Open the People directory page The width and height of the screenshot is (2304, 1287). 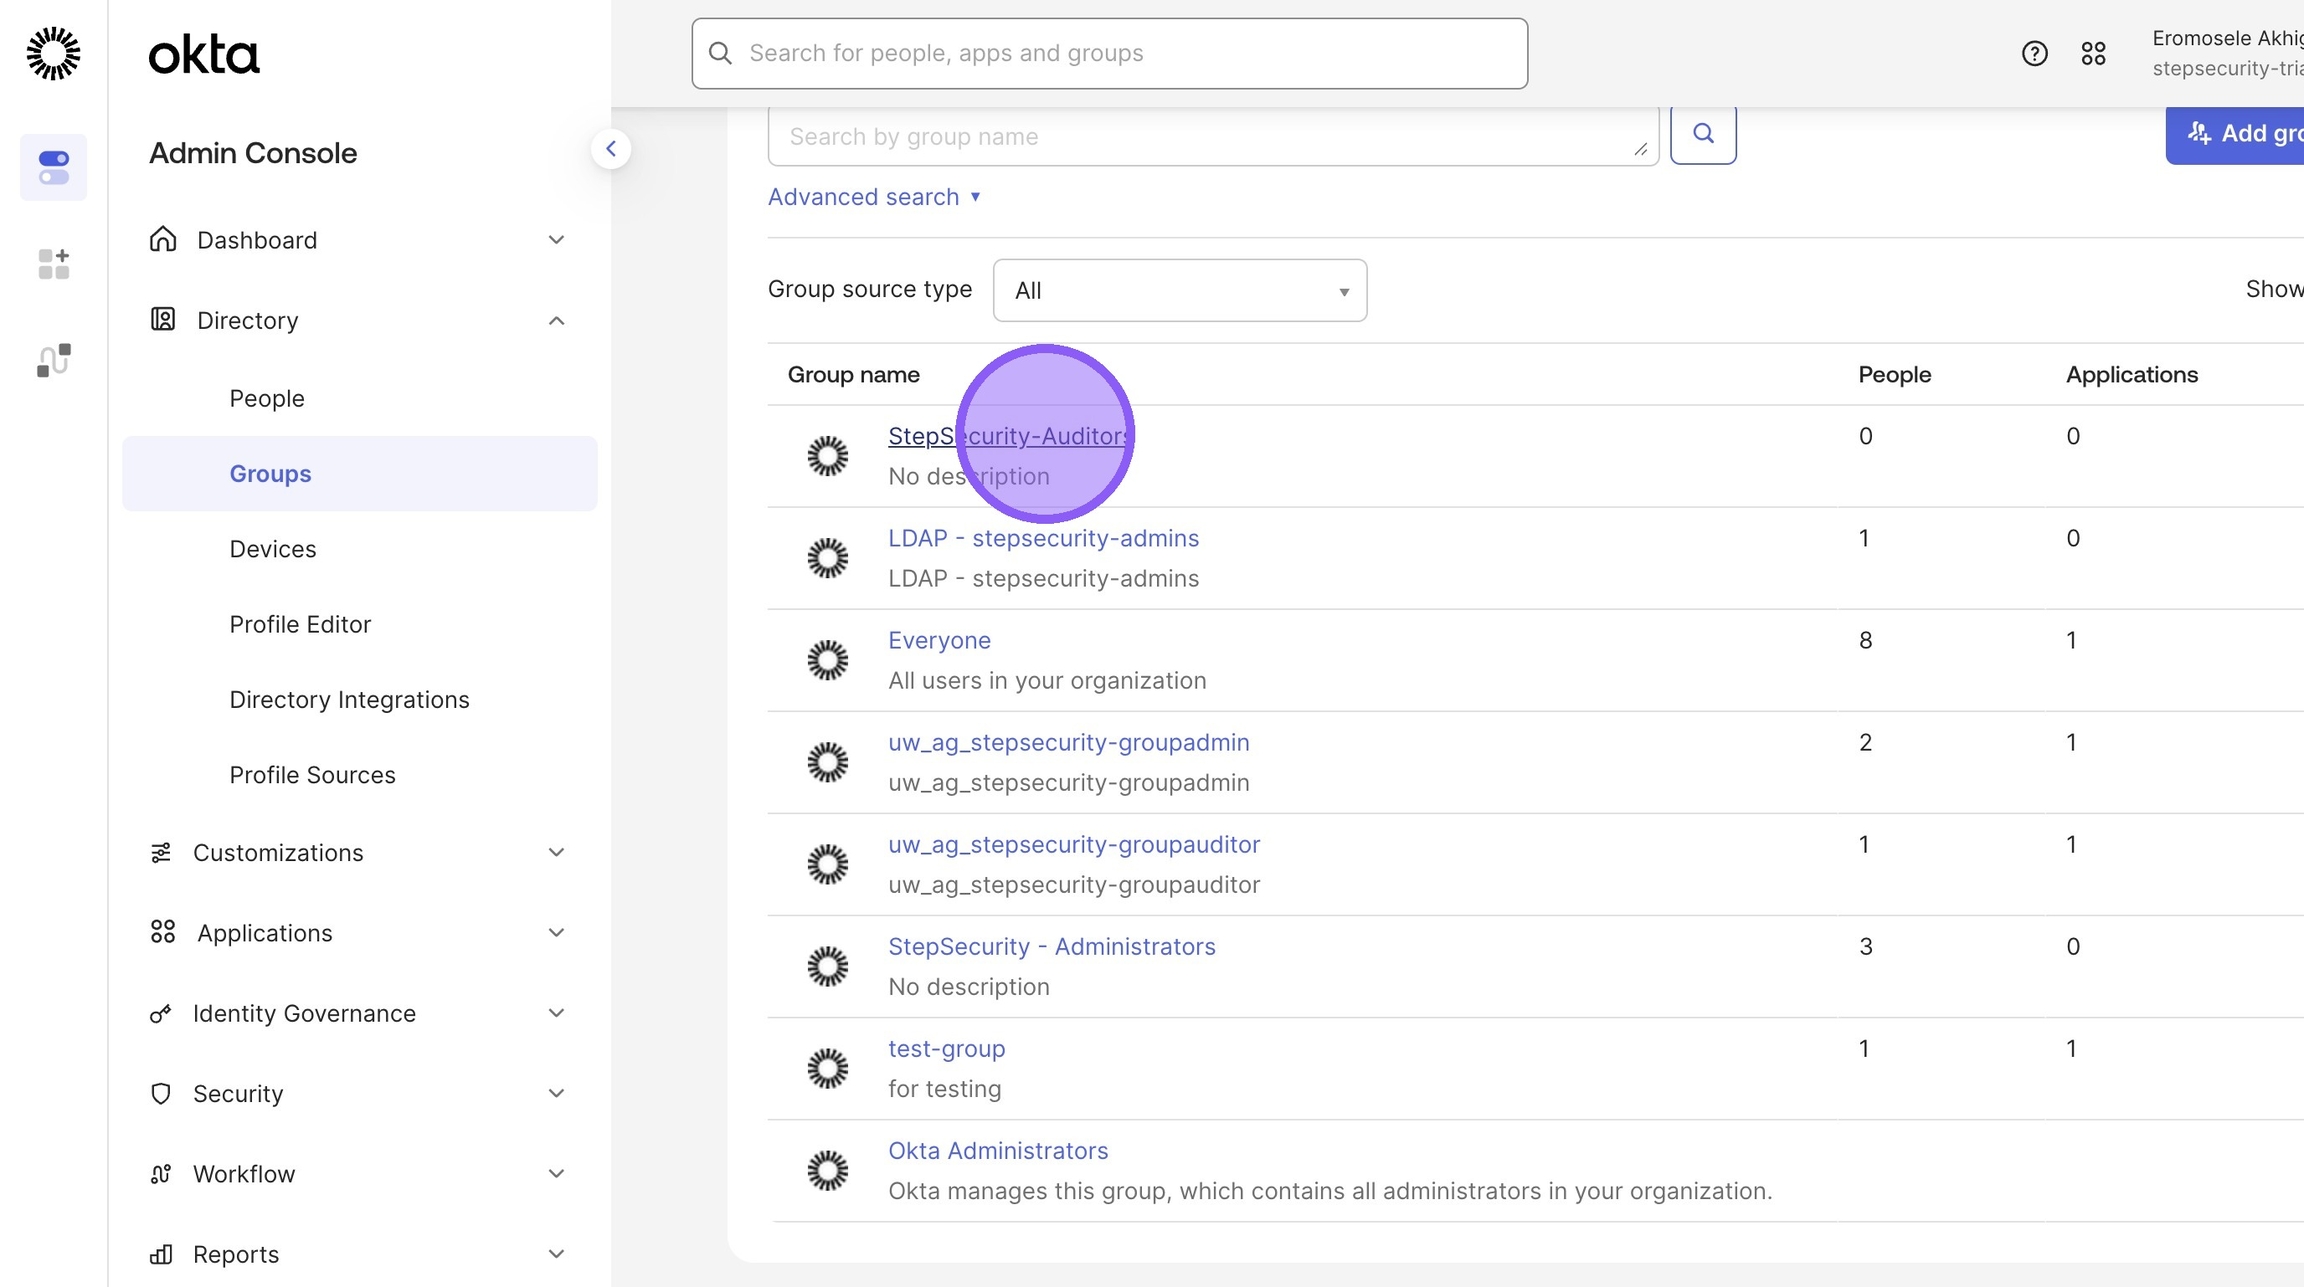(266, 398)
